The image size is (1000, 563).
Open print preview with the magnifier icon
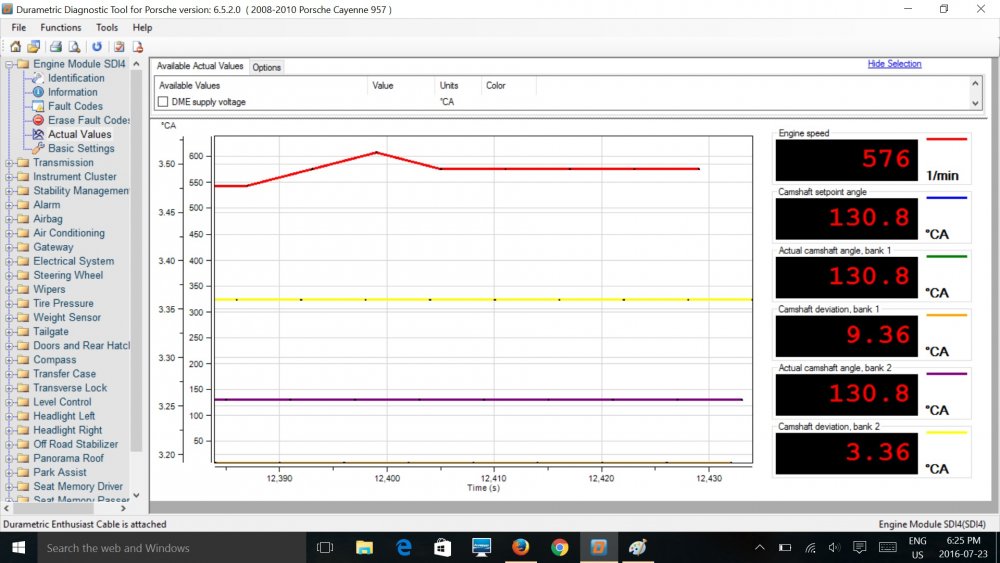pyautogui.click(x=74, y=46)
